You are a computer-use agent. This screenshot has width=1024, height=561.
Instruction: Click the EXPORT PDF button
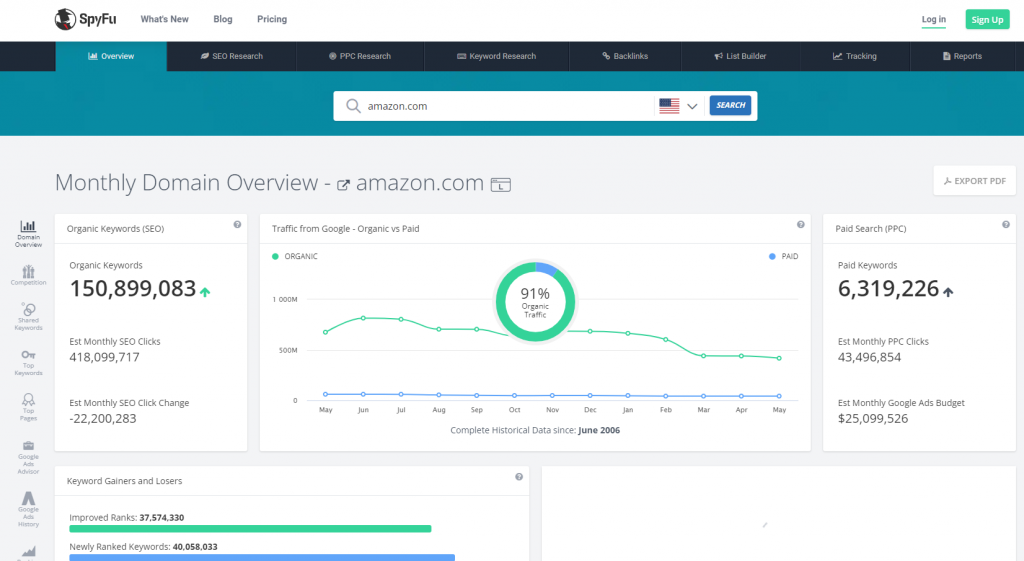coord(974,181)
